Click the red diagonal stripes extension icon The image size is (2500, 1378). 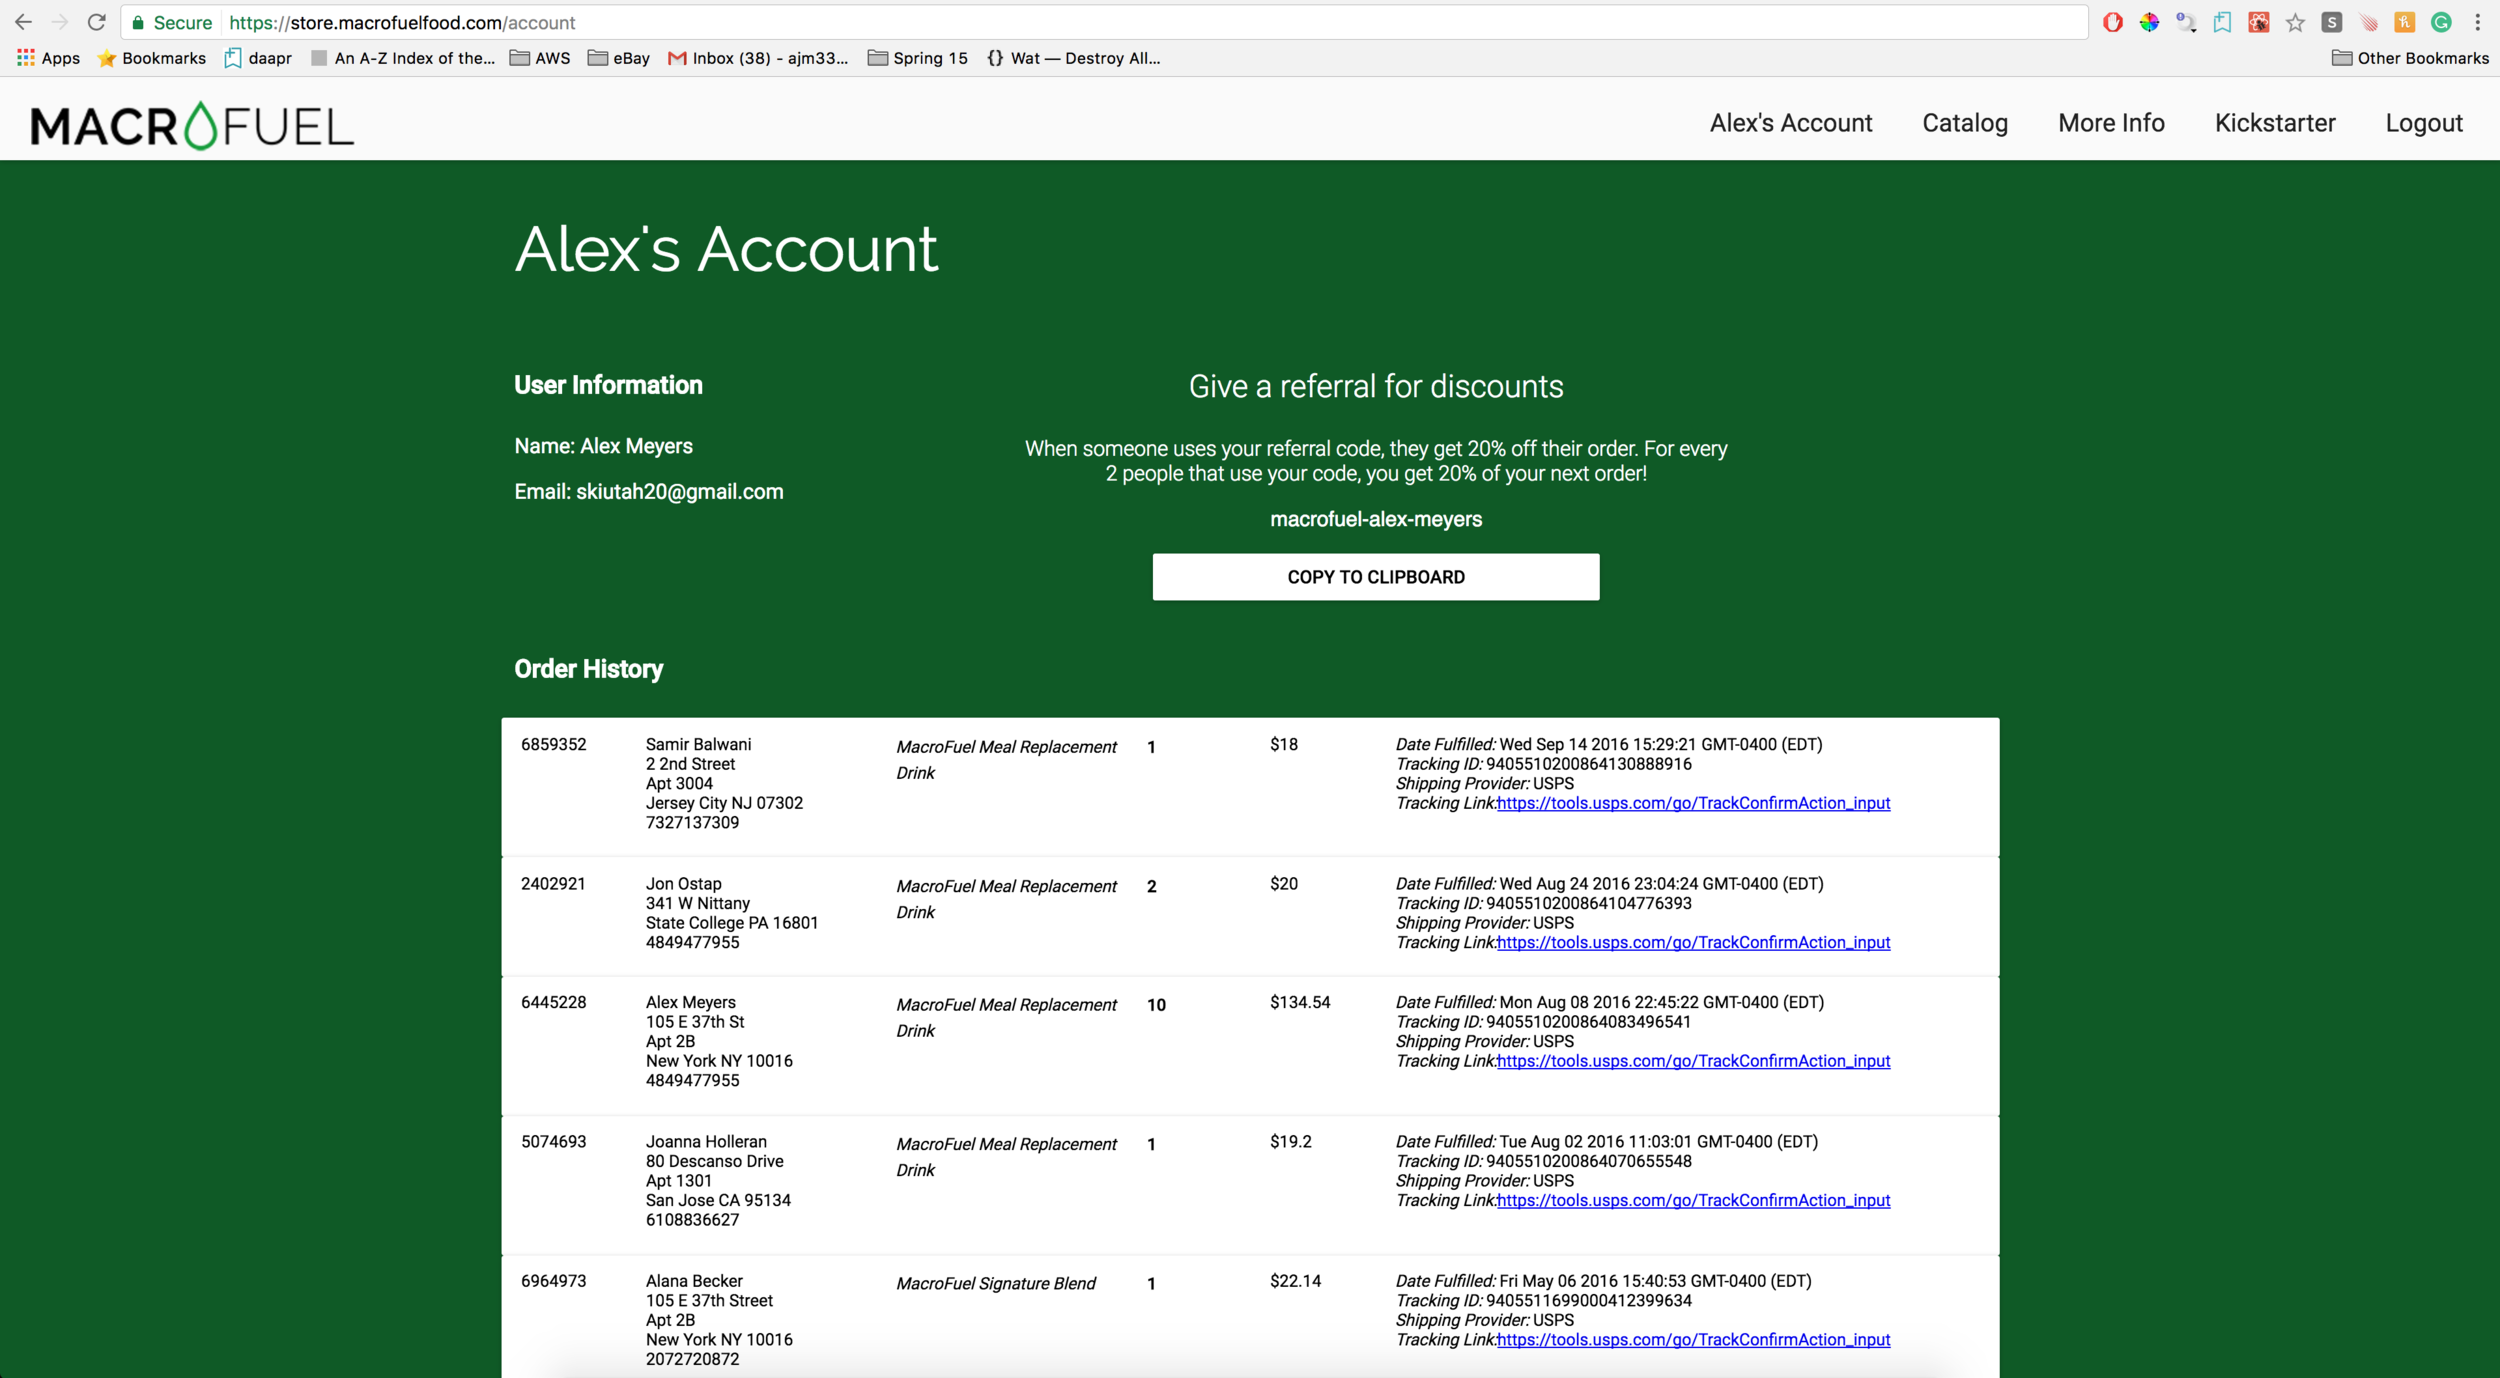[x=2368, y=22]
